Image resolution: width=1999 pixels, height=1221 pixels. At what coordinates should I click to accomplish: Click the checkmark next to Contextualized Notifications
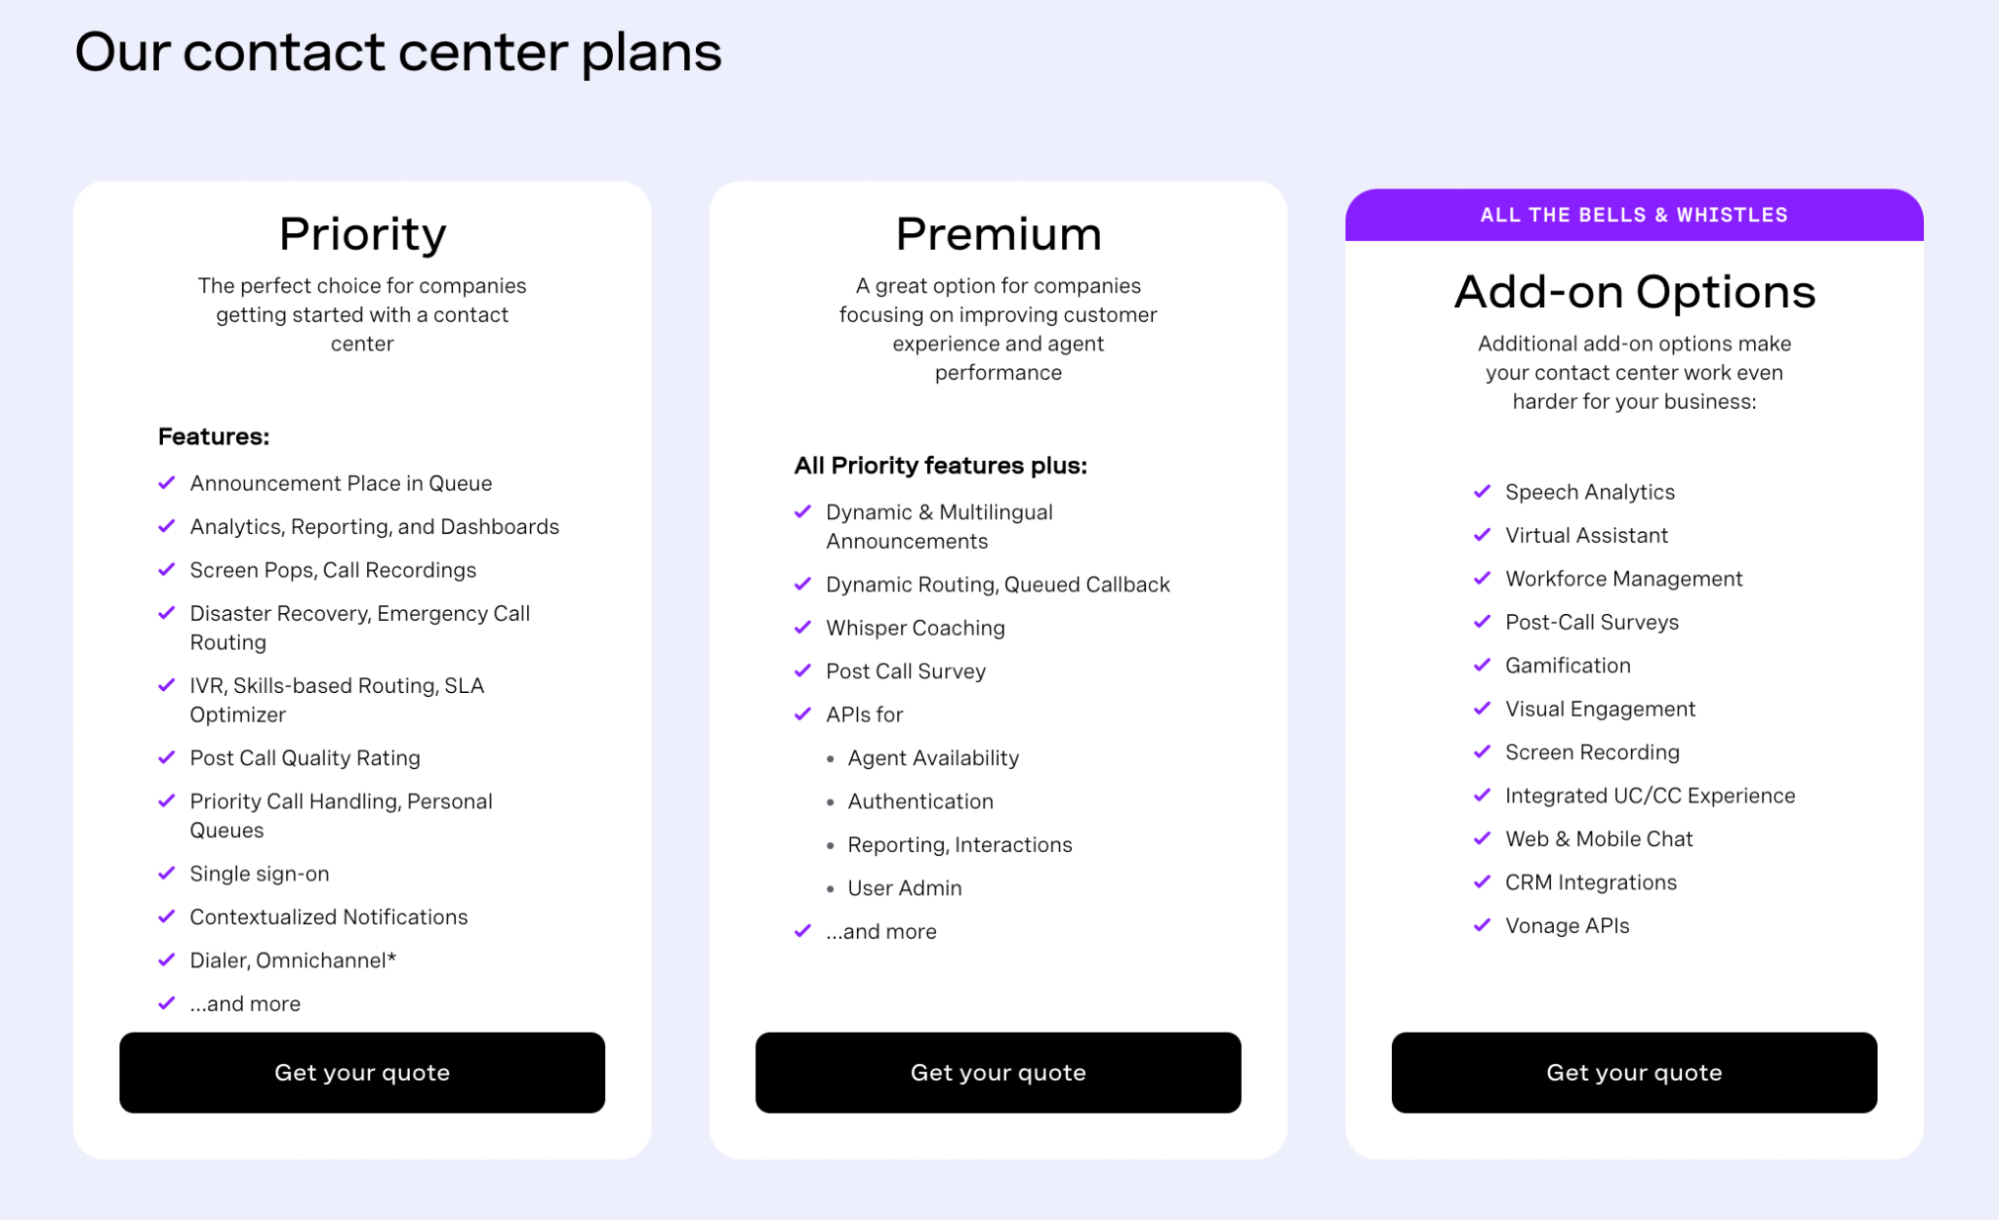click(167, 916)
